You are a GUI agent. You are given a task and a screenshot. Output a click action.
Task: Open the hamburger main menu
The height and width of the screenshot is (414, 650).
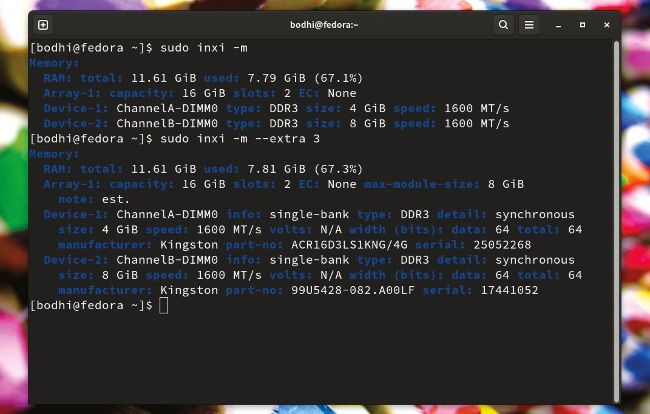(529, 24)
